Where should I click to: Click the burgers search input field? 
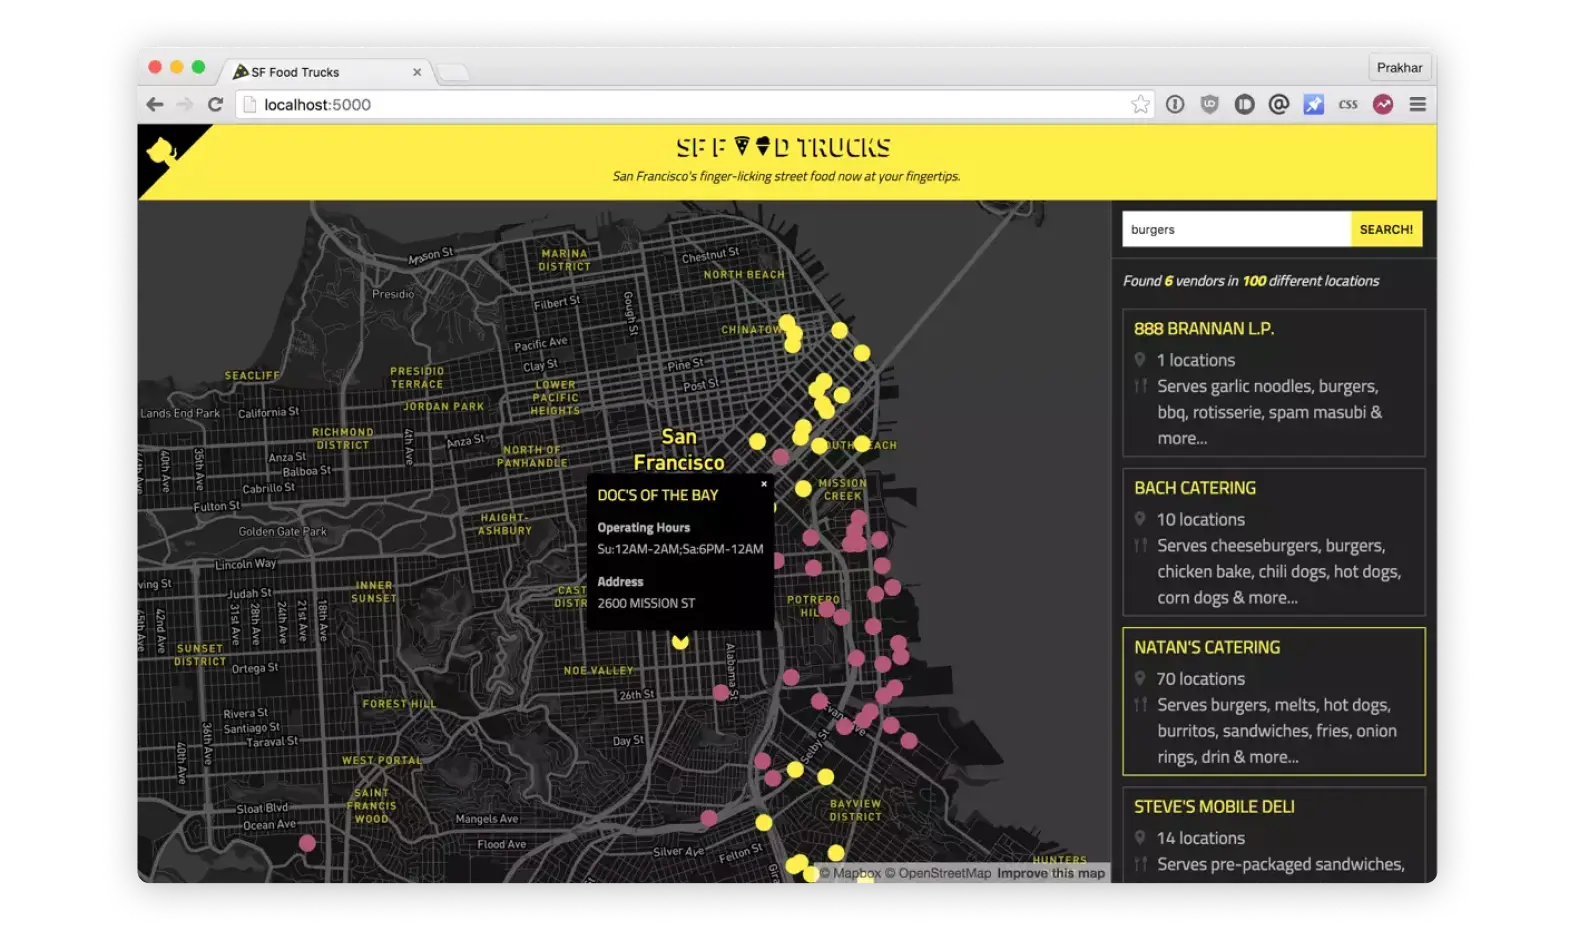tap(1235, 229)
